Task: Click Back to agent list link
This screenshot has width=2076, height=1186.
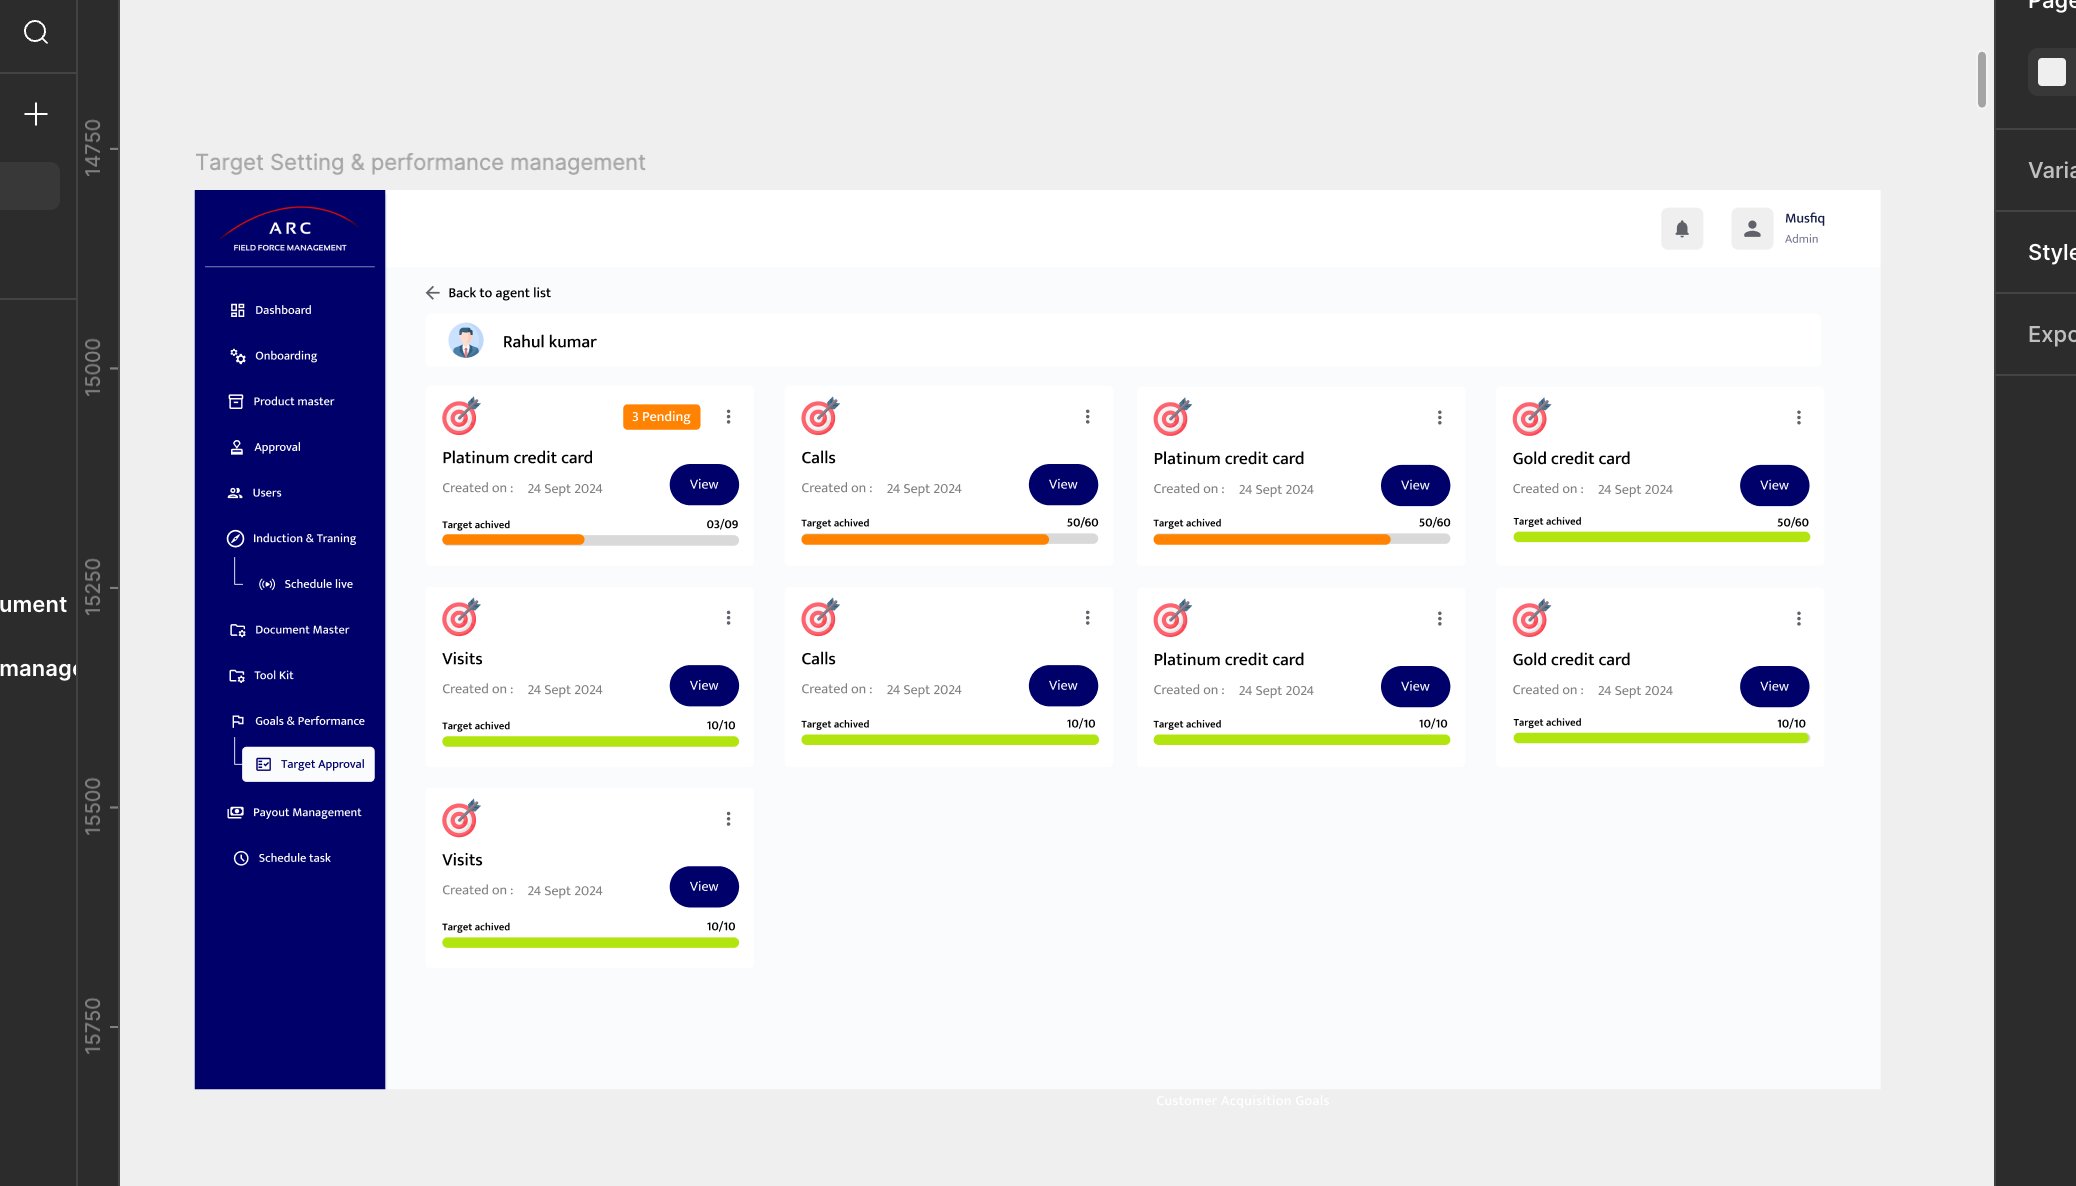Action: [x=499, y=293]
